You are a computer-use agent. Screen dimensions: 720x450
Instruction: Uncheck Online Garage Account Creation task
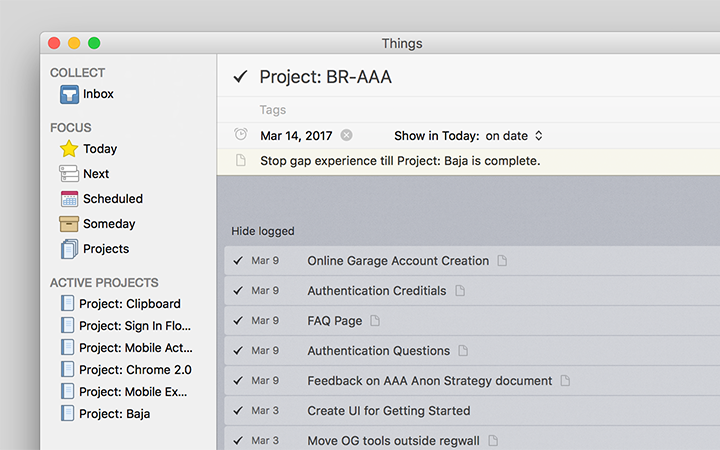238,261
